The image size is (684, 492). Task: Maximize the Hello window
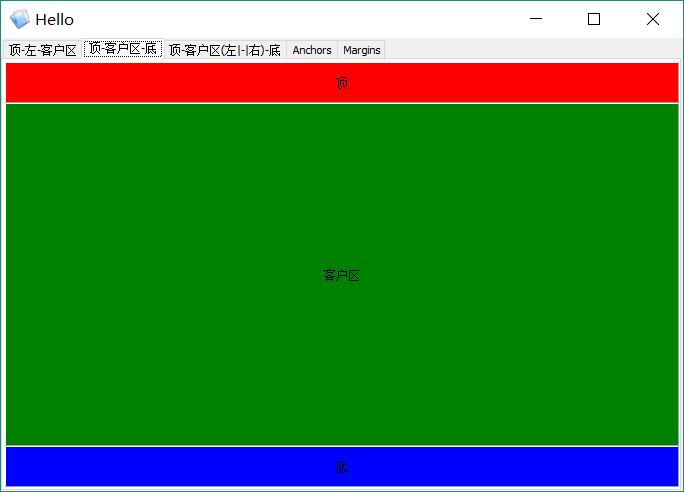pos(594,19)
